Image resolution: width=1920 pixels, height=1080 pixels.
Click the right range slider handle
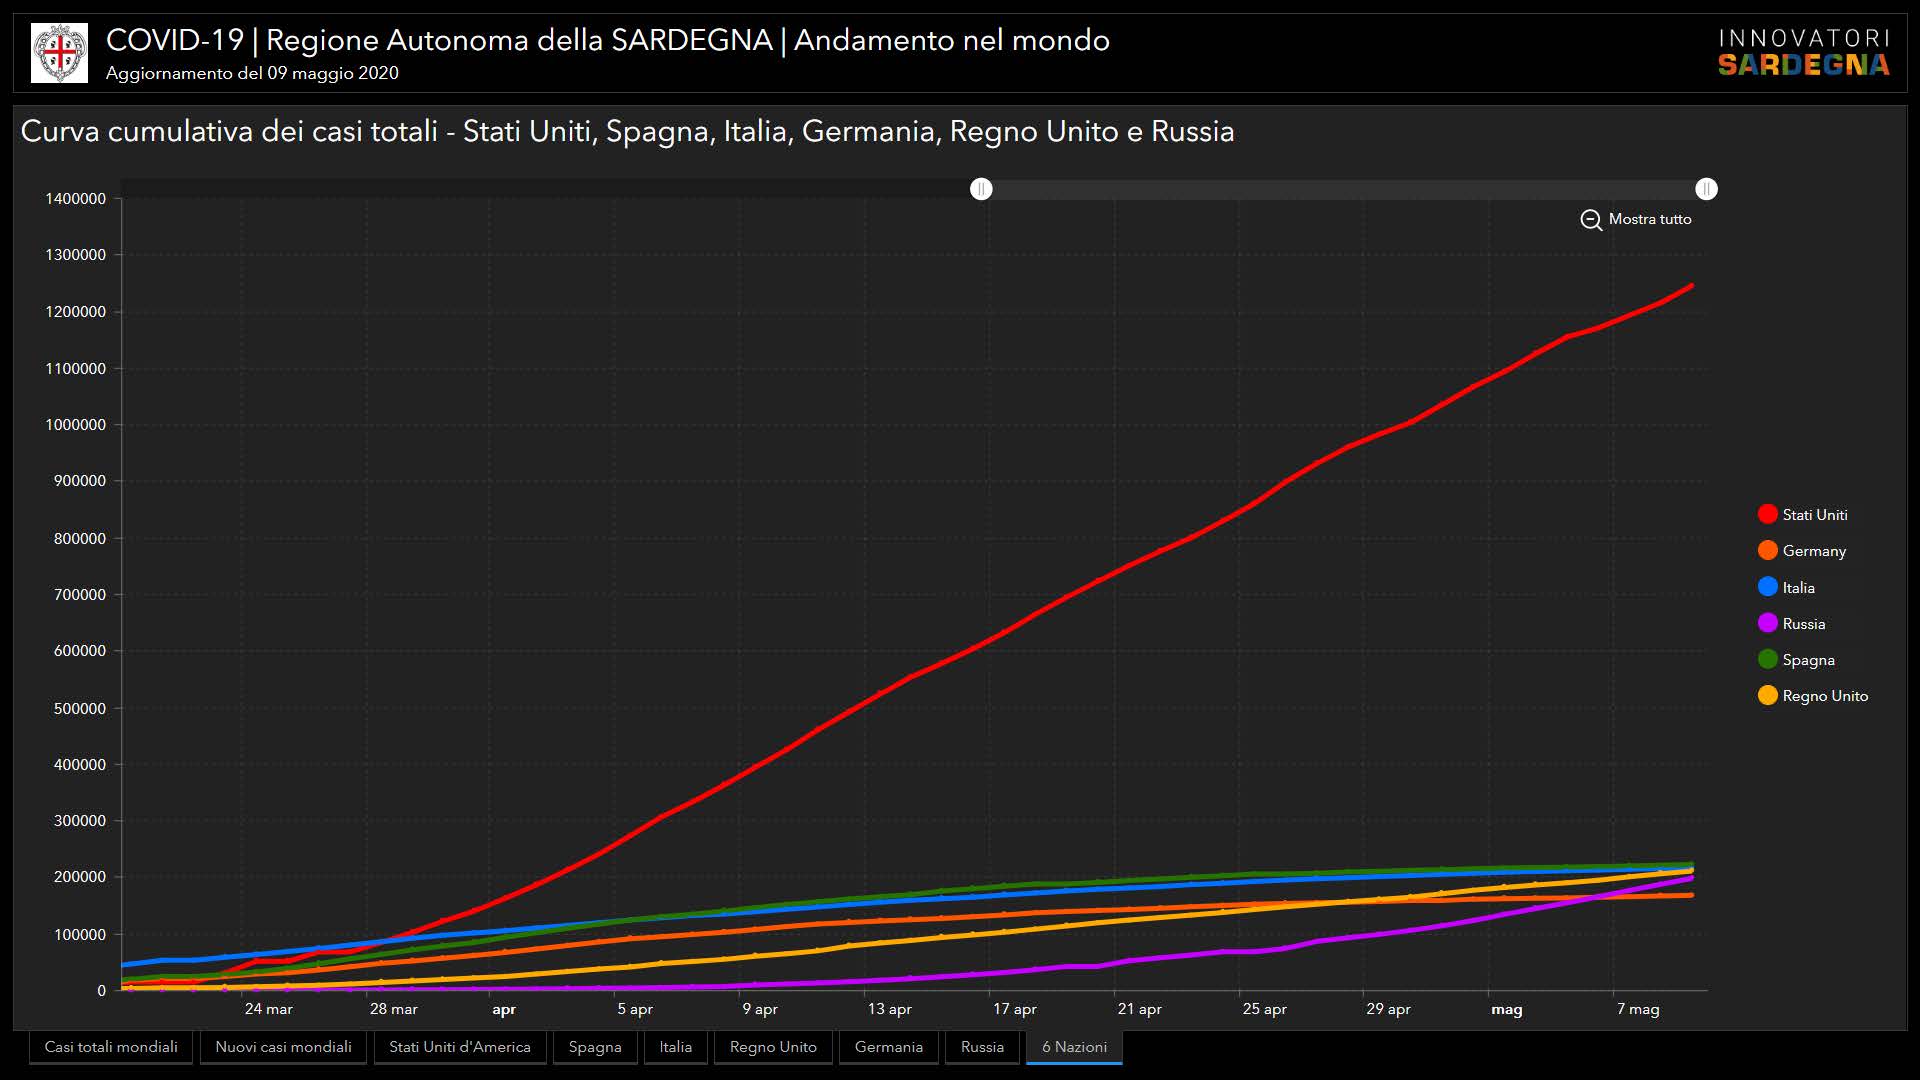click(1706, 189)
